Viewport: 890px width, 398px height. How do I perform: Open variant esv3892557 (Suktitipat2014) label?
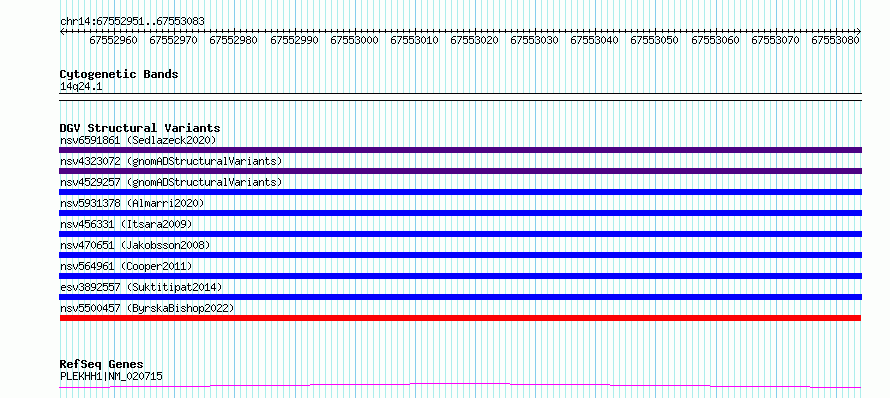(141, 287)
